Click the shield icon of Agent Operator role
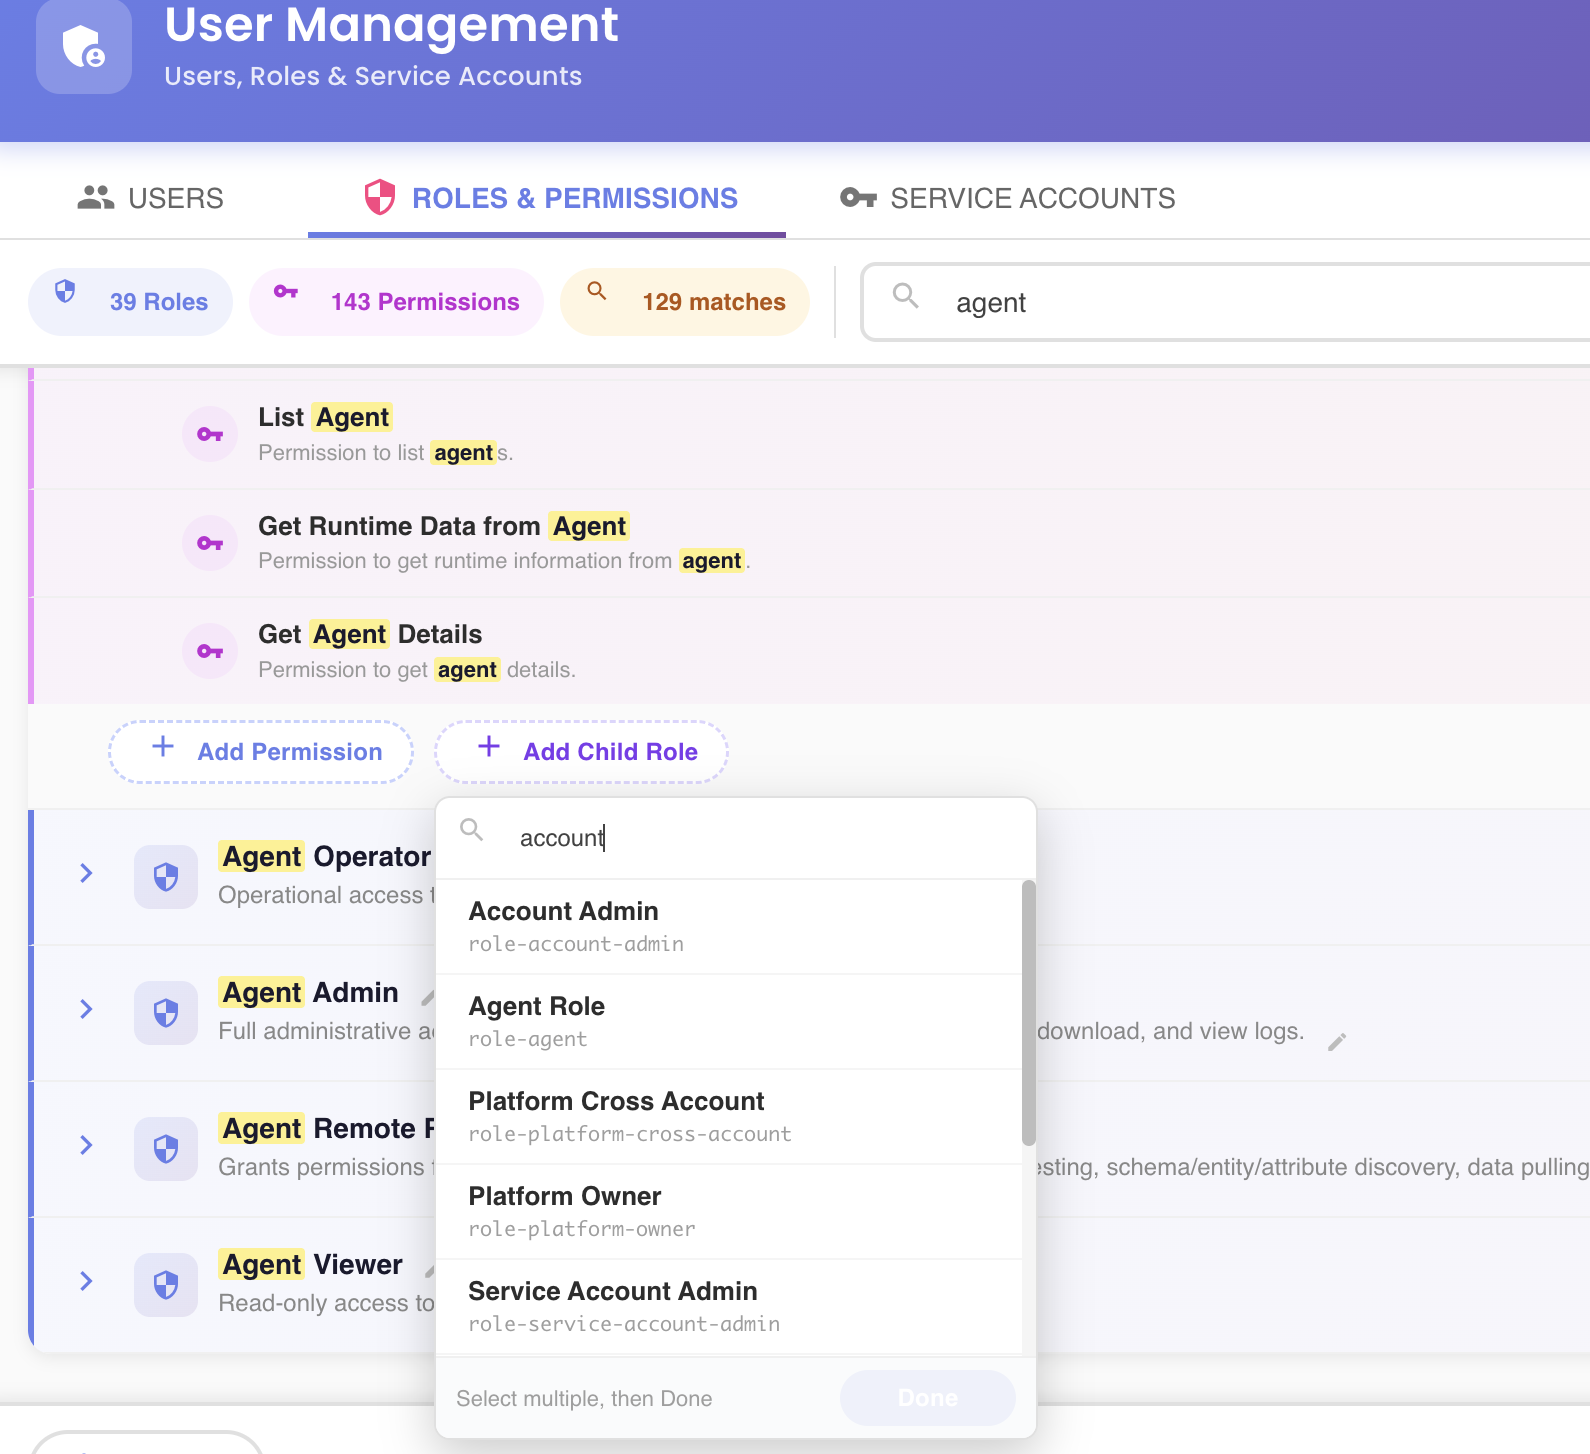 tap(166, 877)
